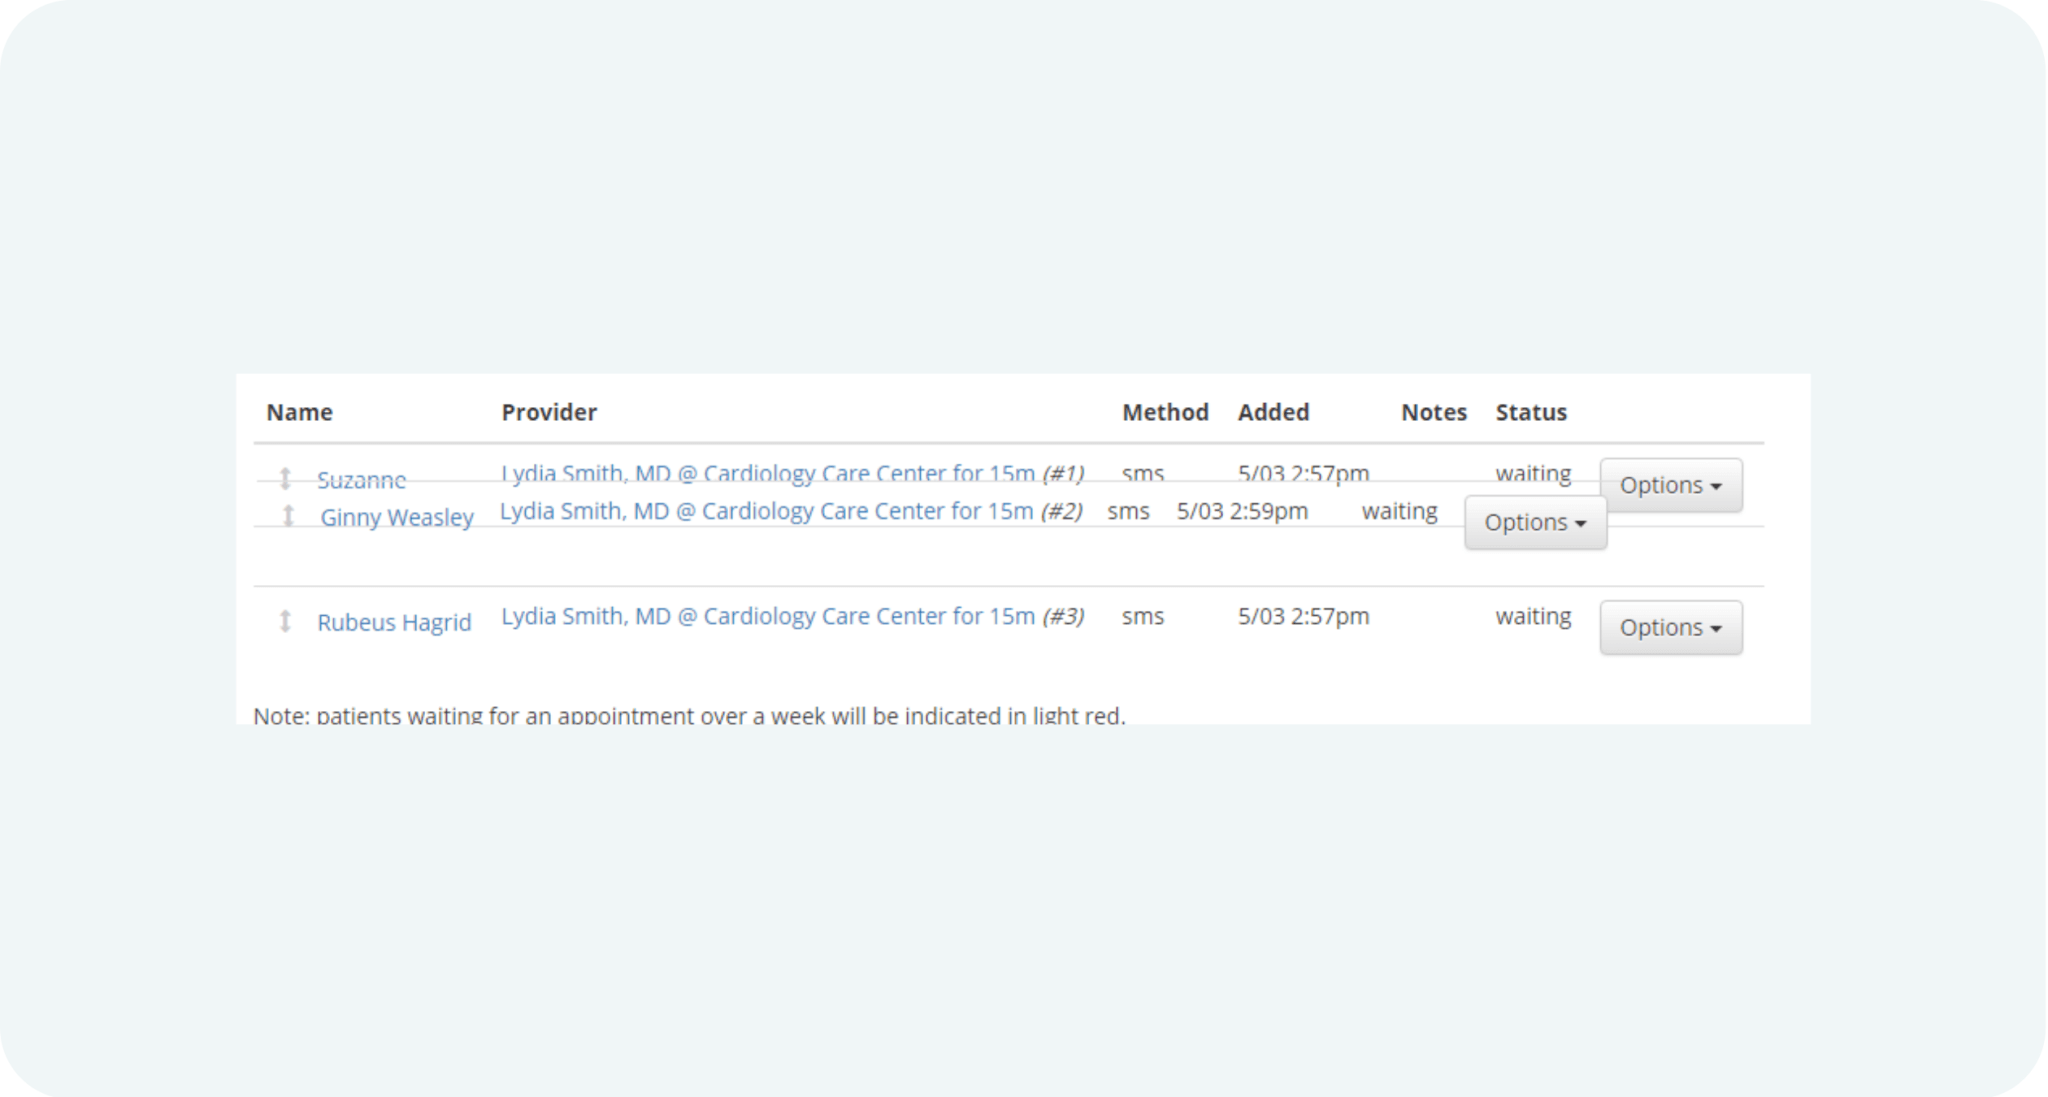The width and height of the screenshot is (2048, 1097).
Task: Open the Lydia Smith provider link marked #1
Action: (x=767, y=472)
